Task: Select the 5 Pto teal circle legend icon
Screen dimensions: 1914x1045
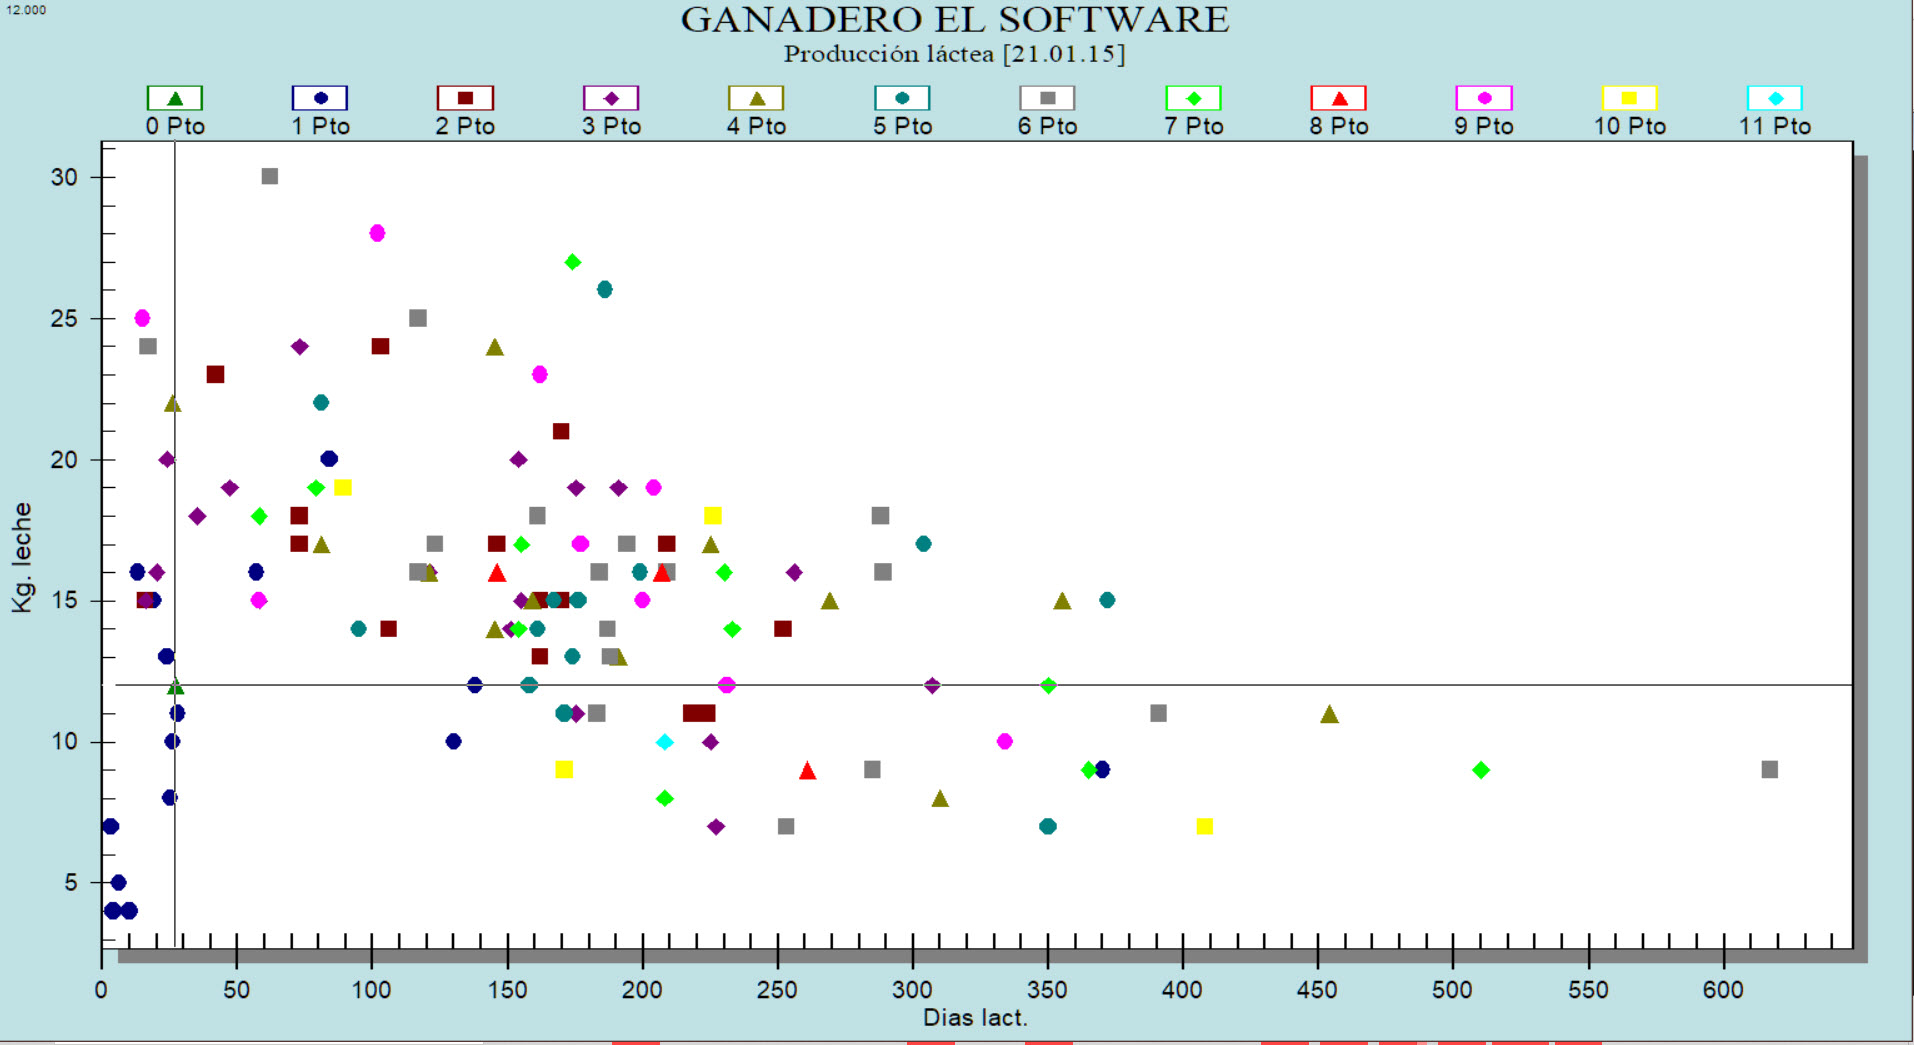Action: pos(902,98)
